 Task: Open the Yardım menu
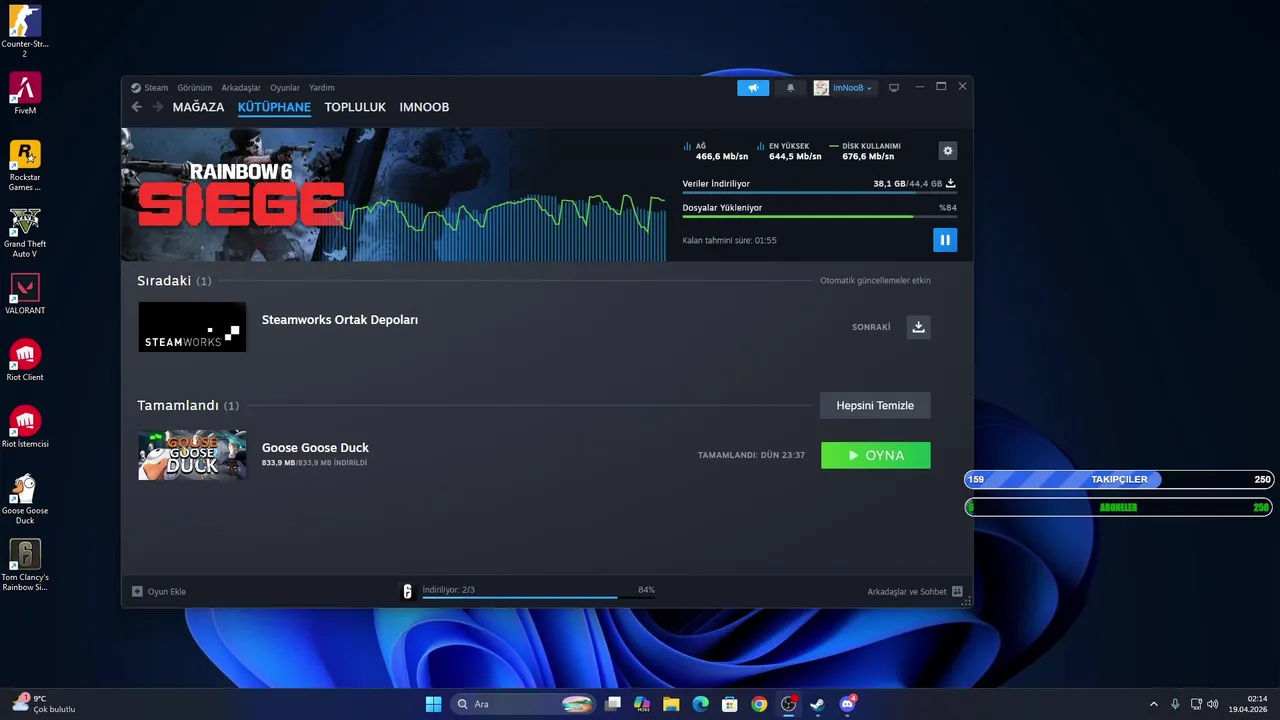(322, 88)
